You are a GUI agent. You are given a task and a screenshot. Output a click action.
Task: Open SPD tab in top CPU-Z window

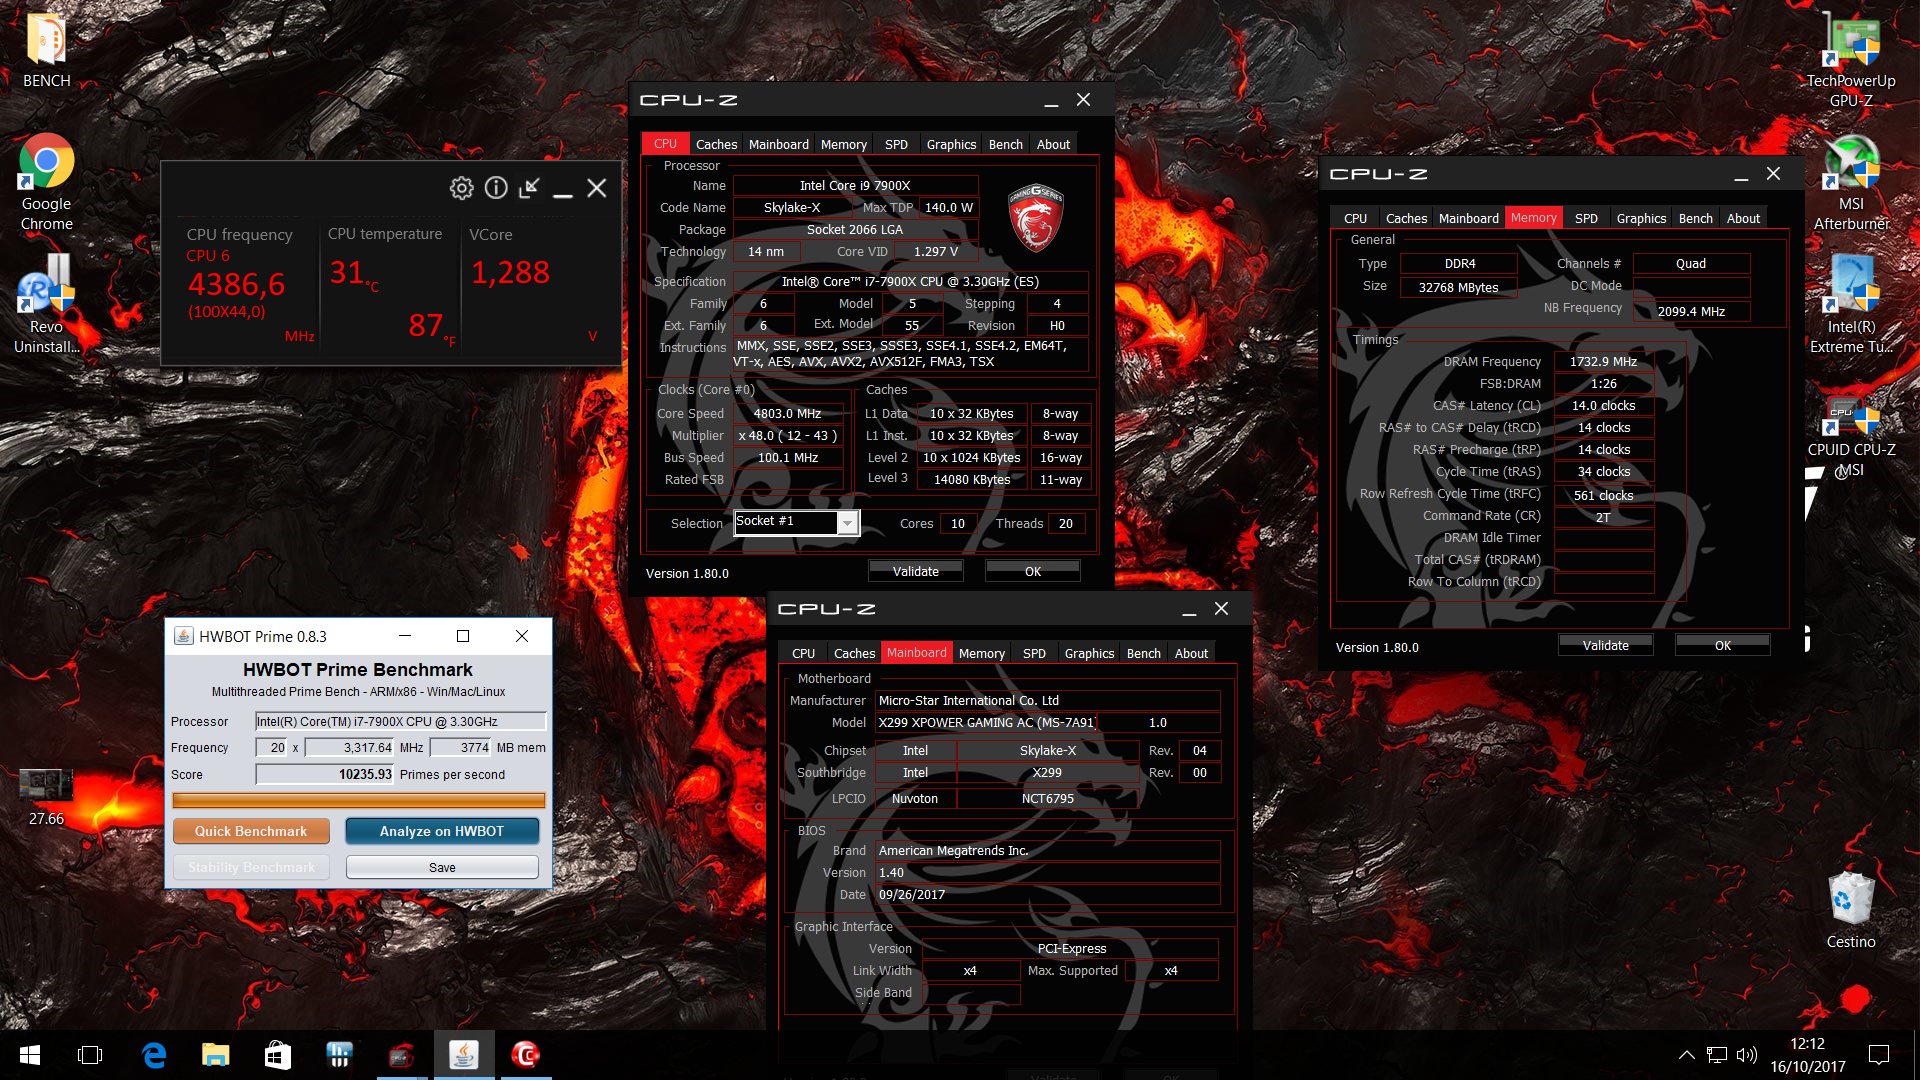pos(896,144)
